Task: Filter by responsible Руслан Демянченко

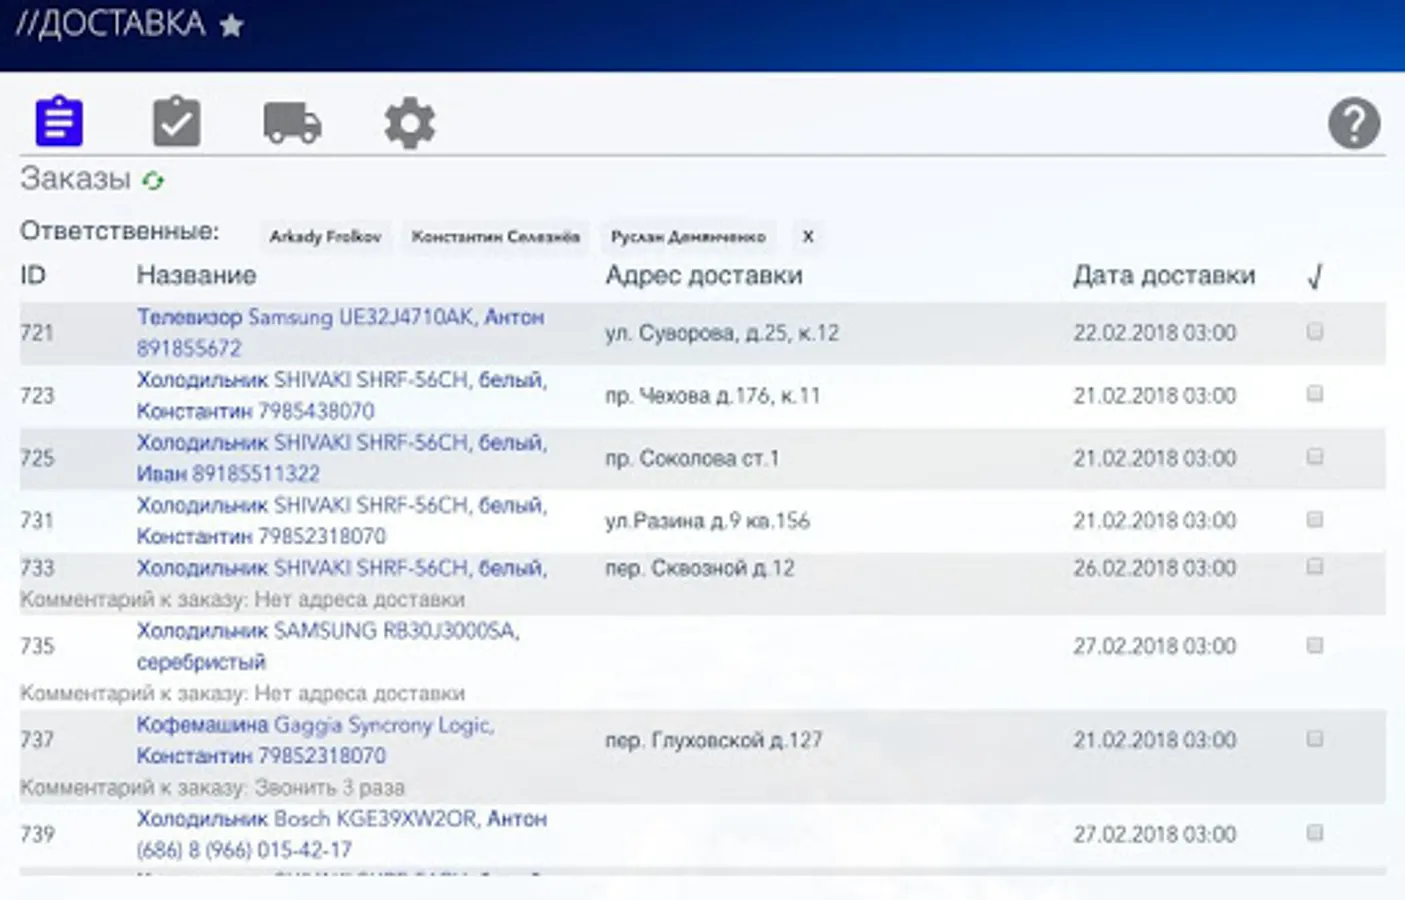Action: (x=688, y=237)
